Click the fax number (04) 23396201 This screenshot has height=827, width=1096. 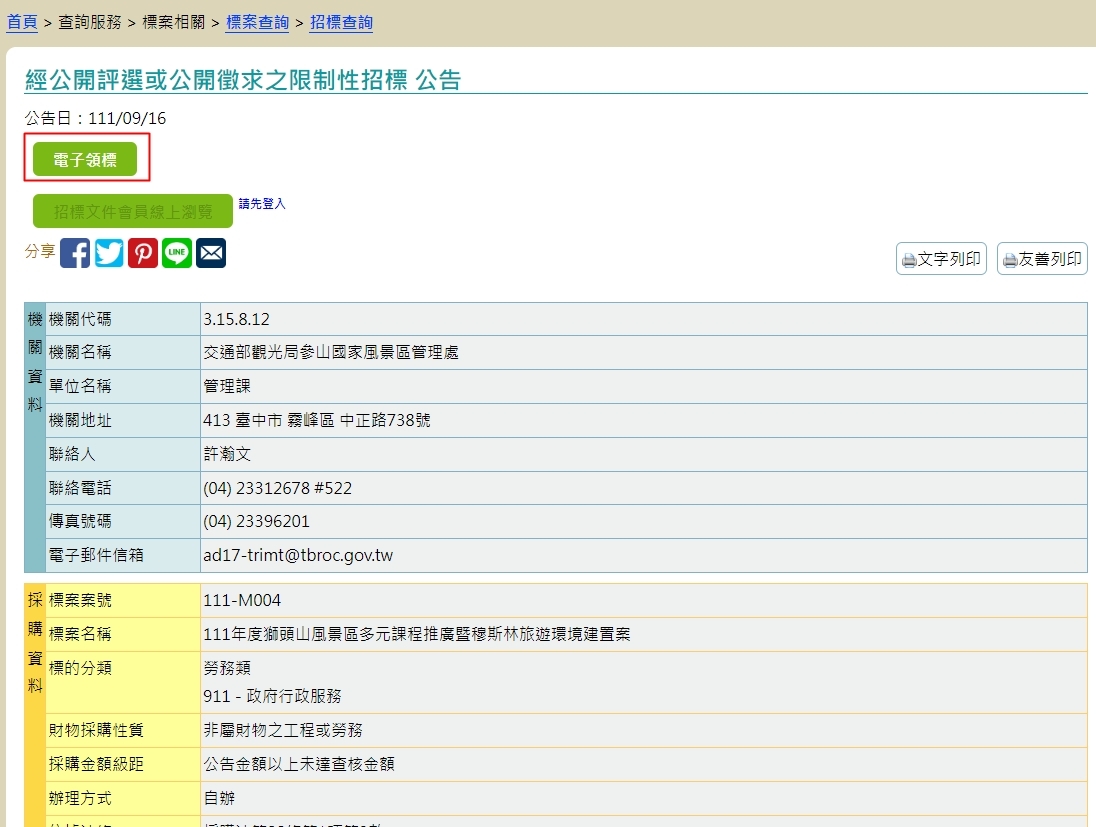[256, 522]
